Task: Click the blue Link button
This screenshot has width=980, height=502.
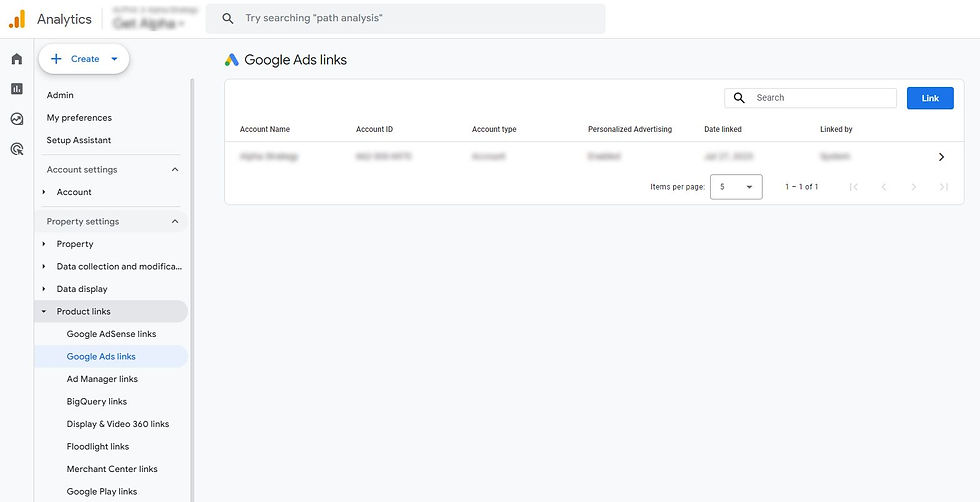Action: click(930, 98)
